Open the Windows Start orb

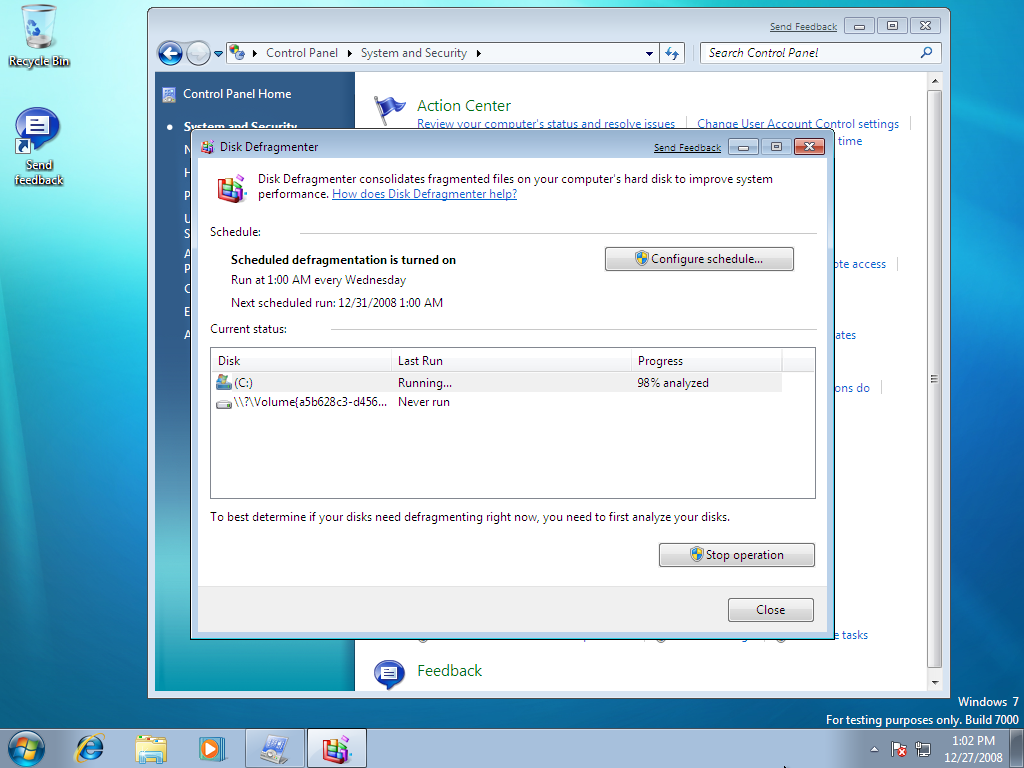coord(27,748)
